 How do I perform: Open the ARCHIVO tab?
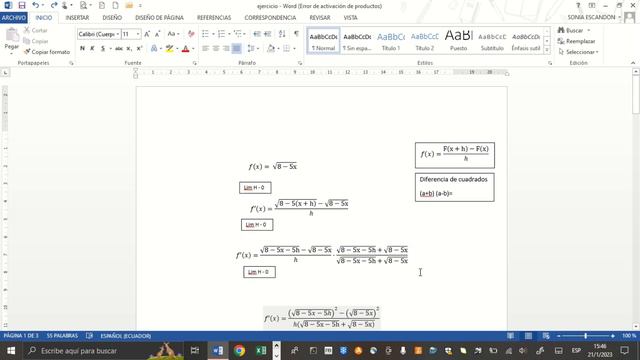pyautogui.click(x=13, y=18)
